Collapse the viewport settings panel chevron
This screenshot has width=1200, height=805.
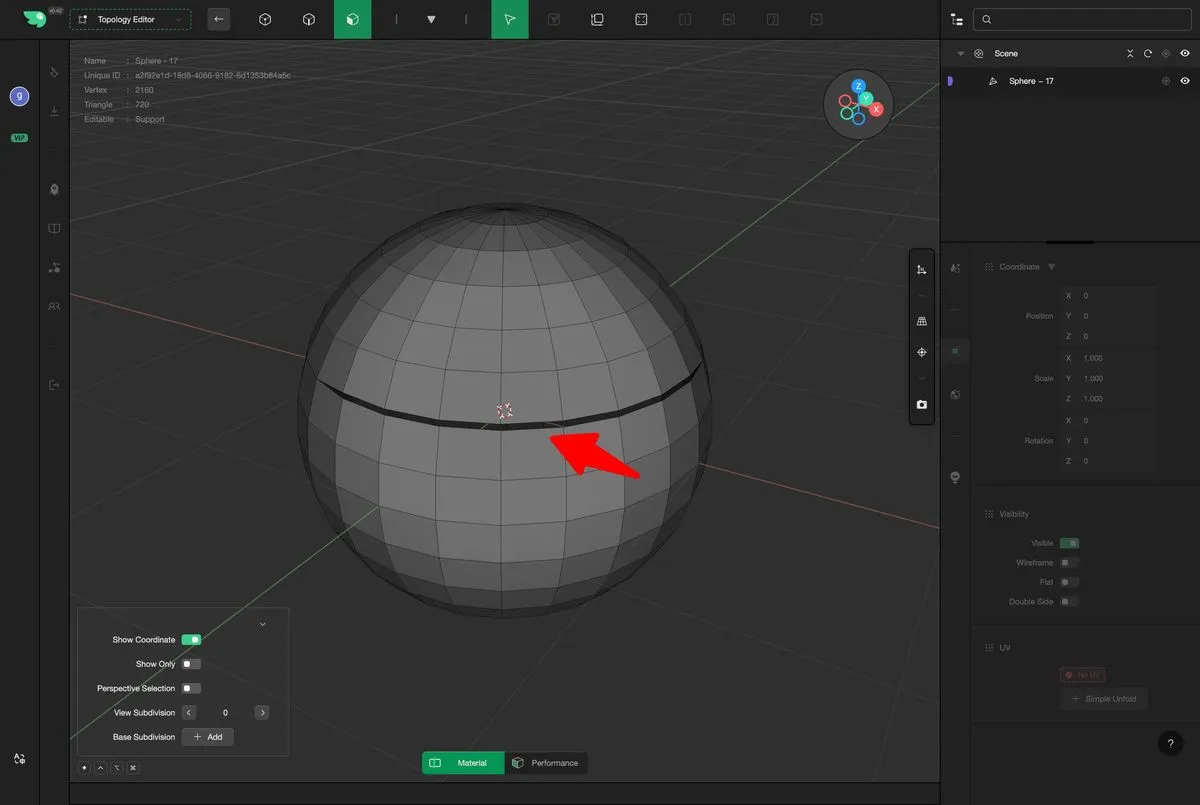click(x=262, y=624)
